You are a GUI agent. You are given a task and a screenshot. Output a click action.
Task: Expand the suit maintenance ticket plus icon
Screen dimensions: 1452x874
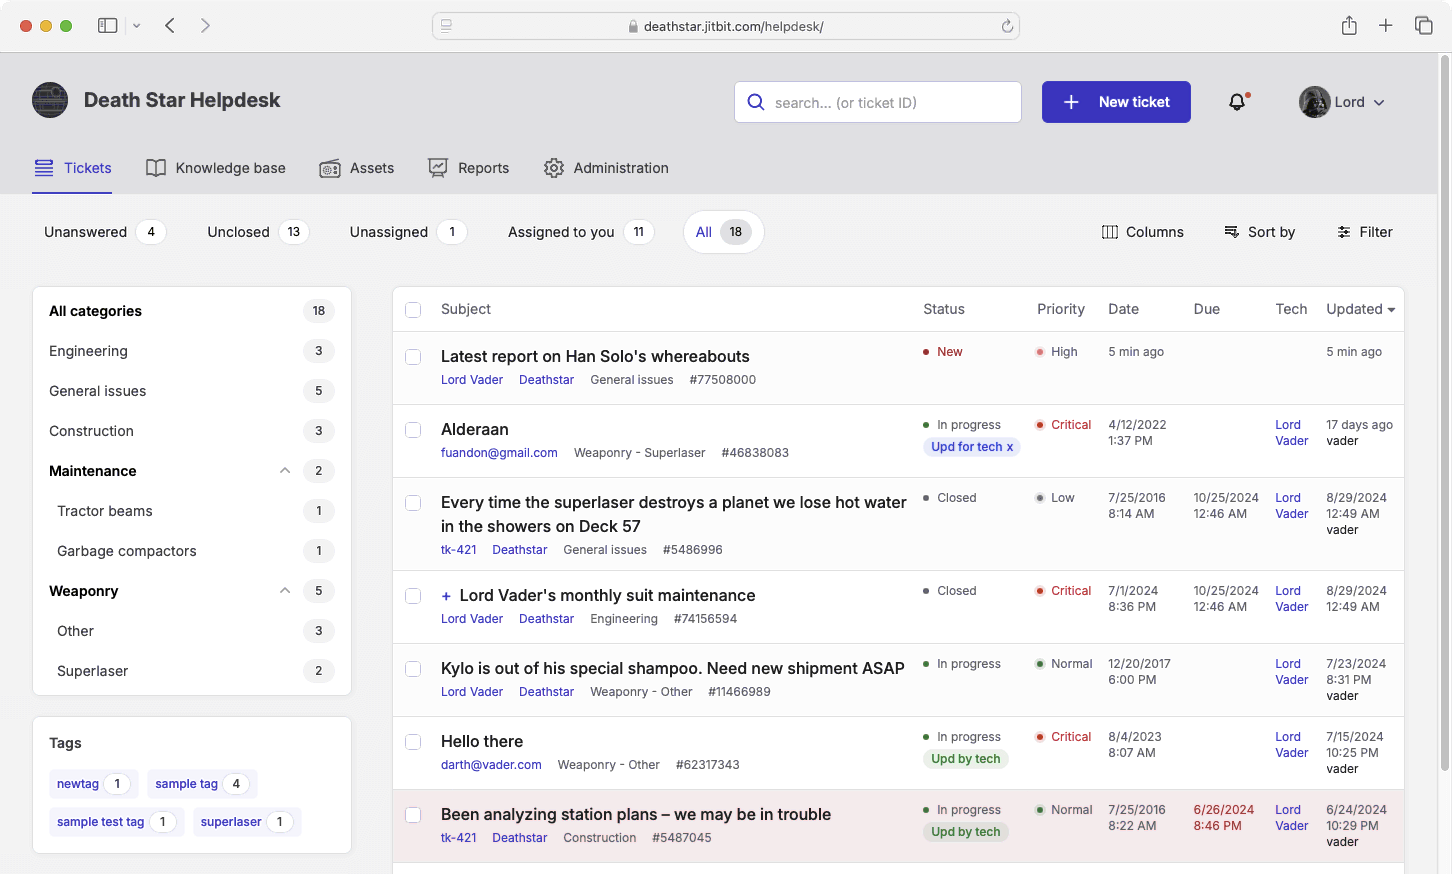pyautogui.click(x=446, y=596)
